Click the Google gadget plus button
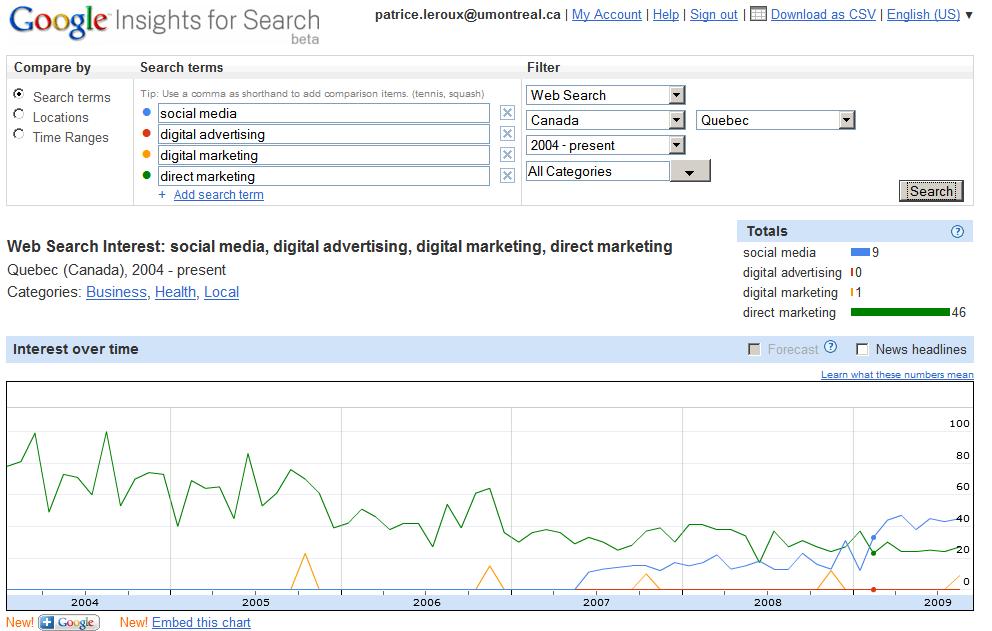992x631 pixels. click(x=69, y=623)
